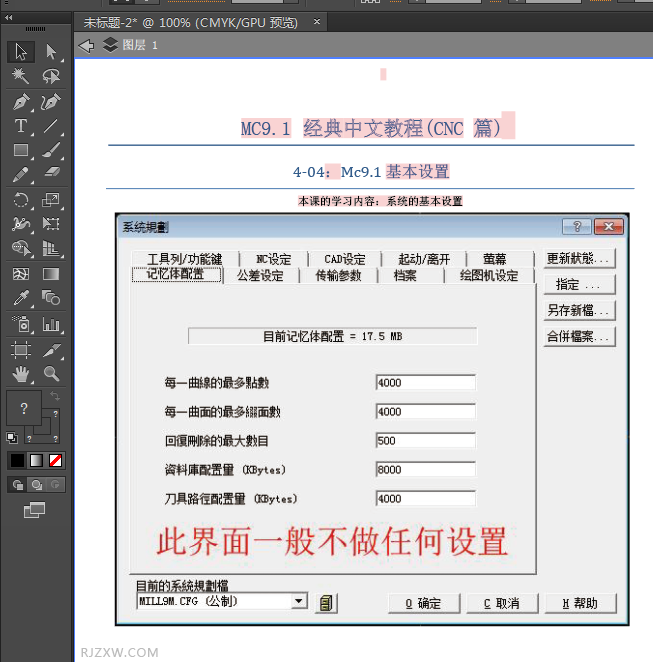Pick the Pencil tool
The height and width of the screenshot is (662, 653).
[21, 174]
